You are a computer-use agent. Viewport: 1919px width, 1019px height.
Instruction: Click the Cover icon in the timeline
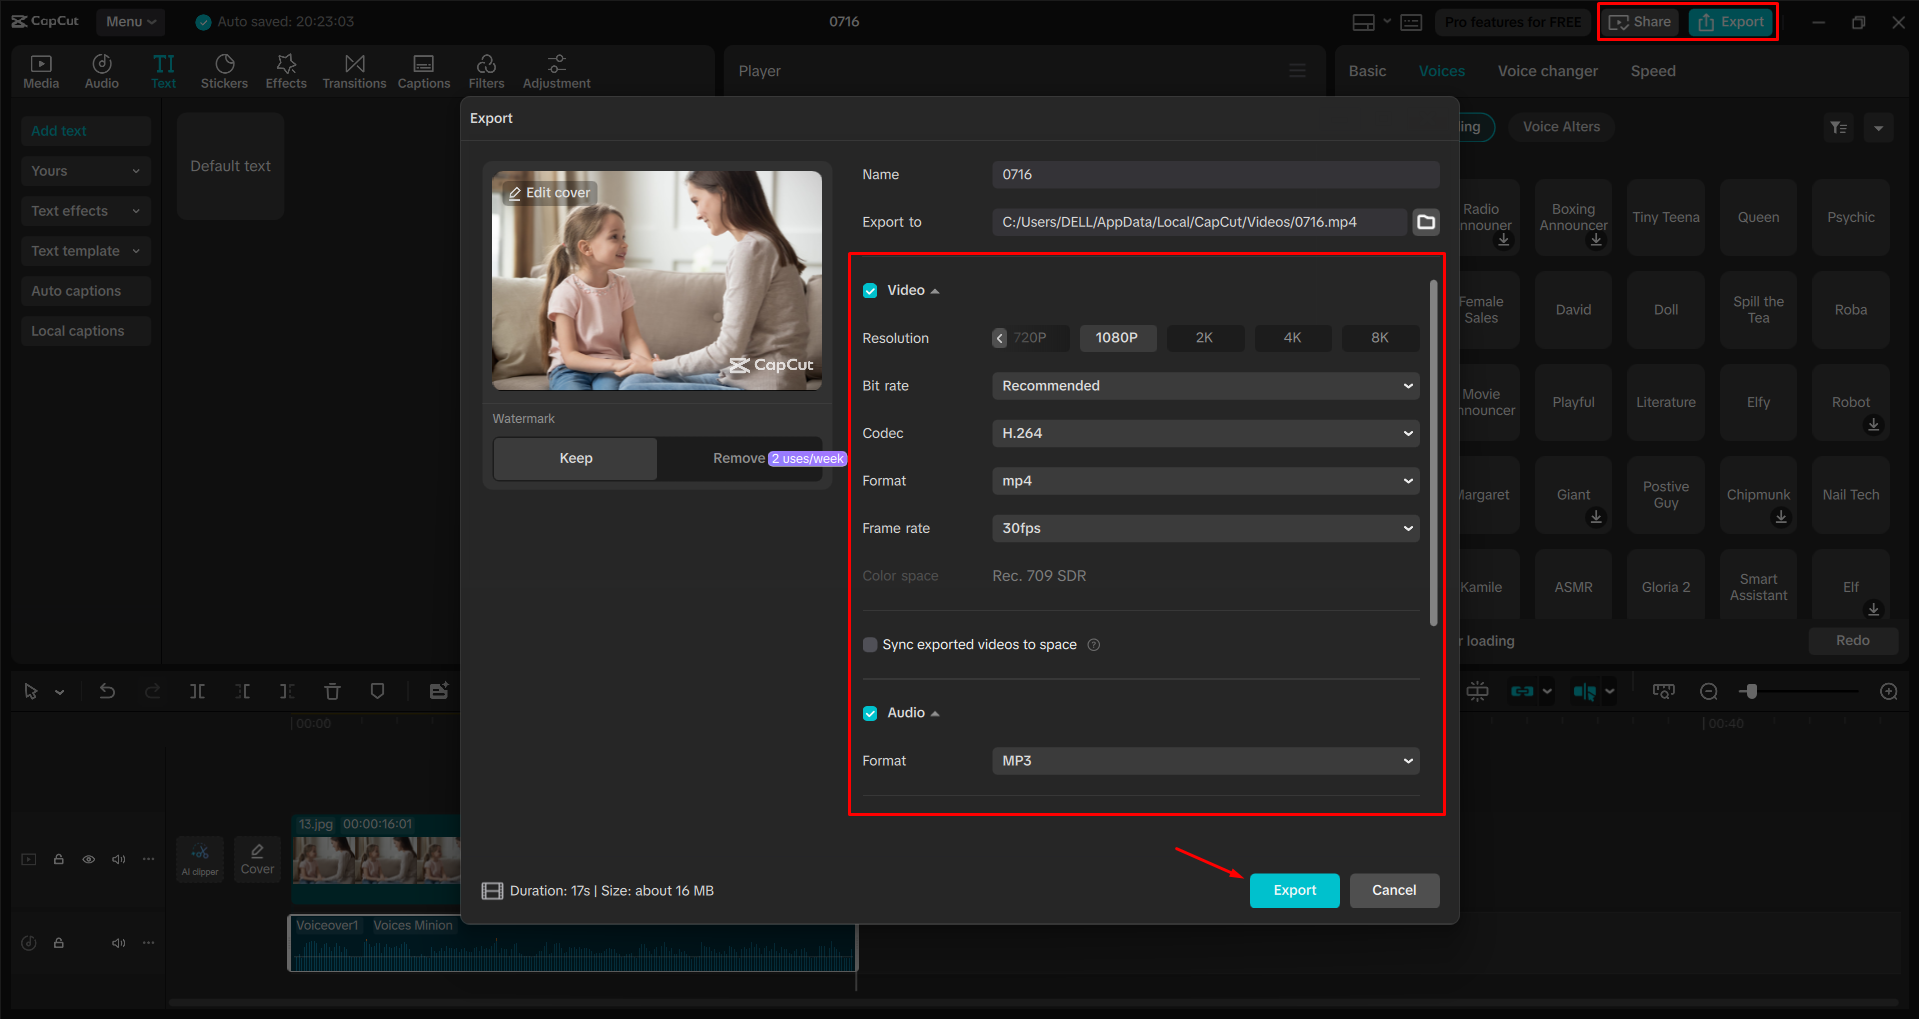click(257, 858)
